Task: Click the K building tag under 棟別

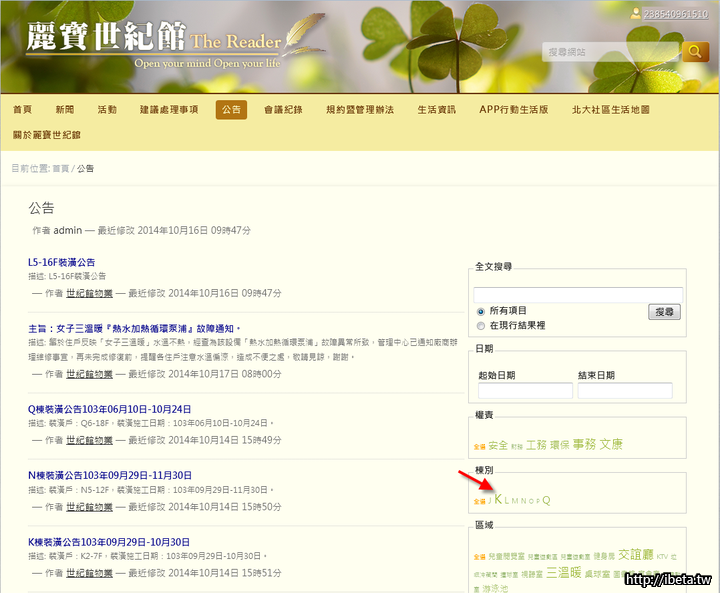Action: pyautogui.click(x=498, y=499)
